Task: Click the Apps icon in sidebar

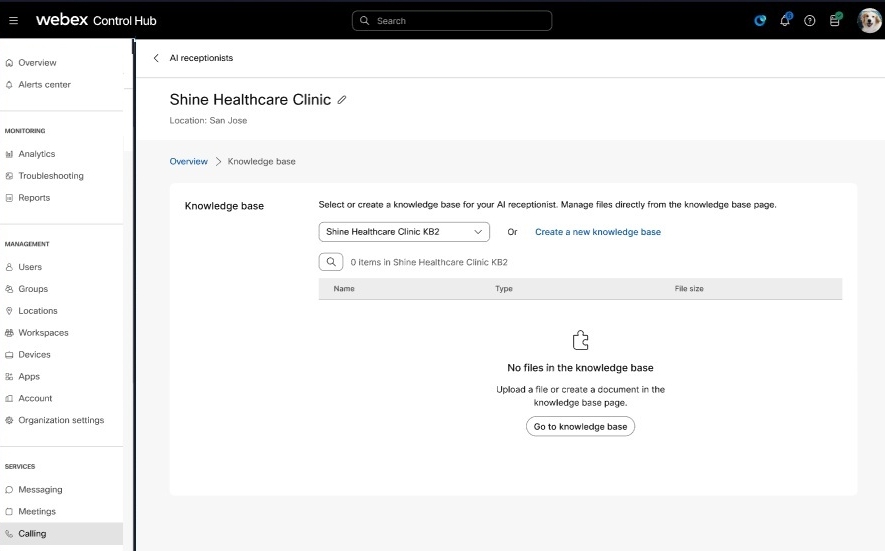Action: [9, 377]
